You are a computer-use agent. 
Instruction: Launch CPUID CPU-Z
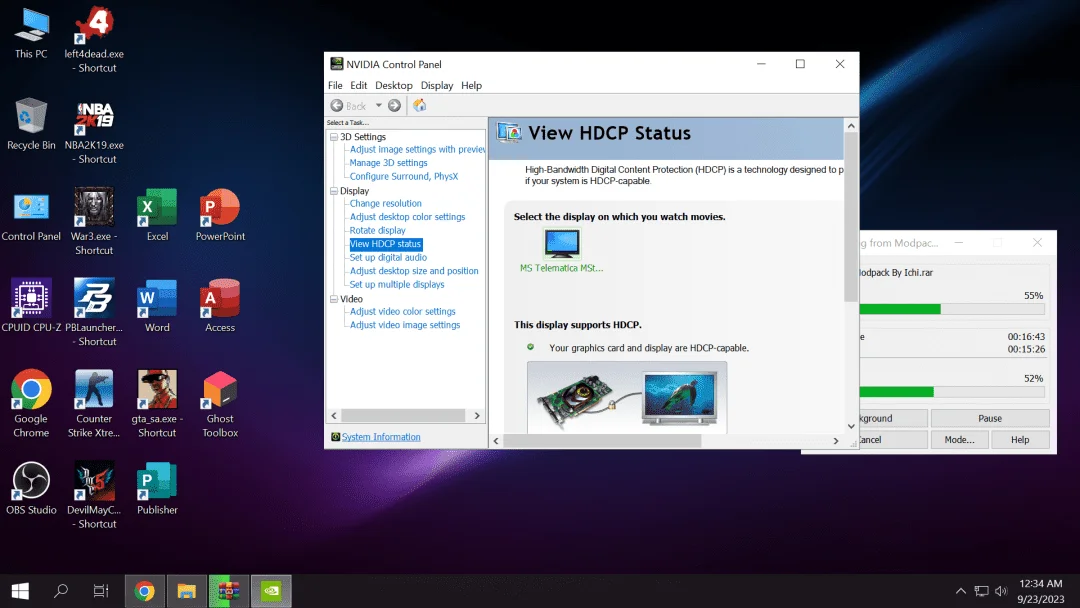pyautogui.click(x=31, y=306)
